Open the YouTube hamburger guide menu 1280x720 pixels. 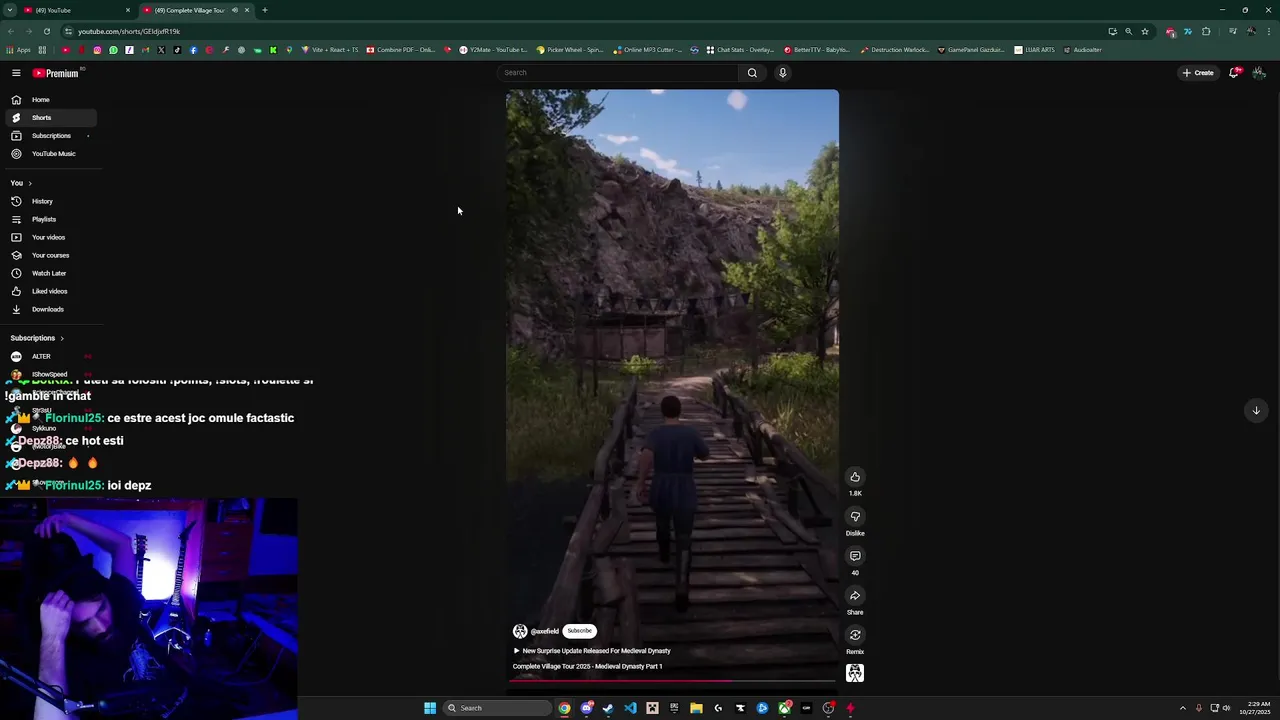(x=16, y=73)
